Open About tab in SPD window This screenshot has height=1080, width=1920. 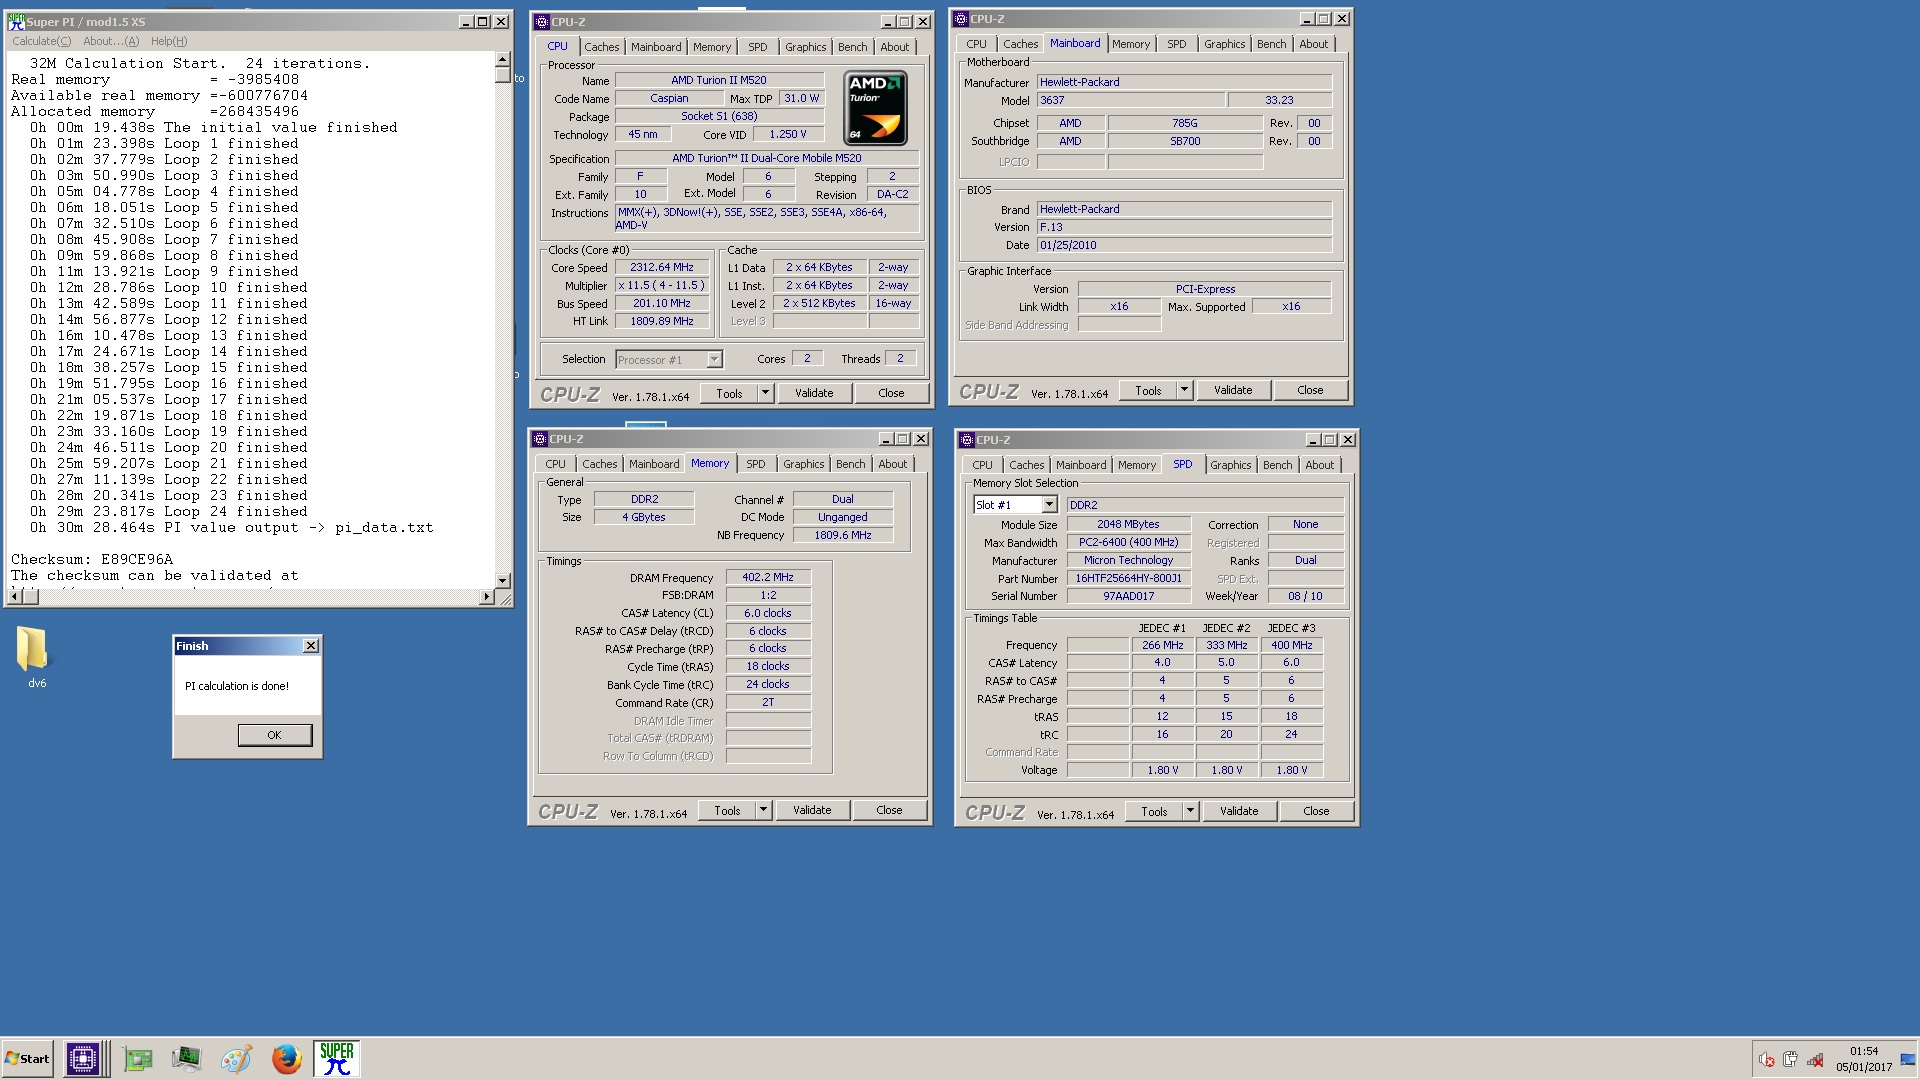click(x=1319, y=465)
